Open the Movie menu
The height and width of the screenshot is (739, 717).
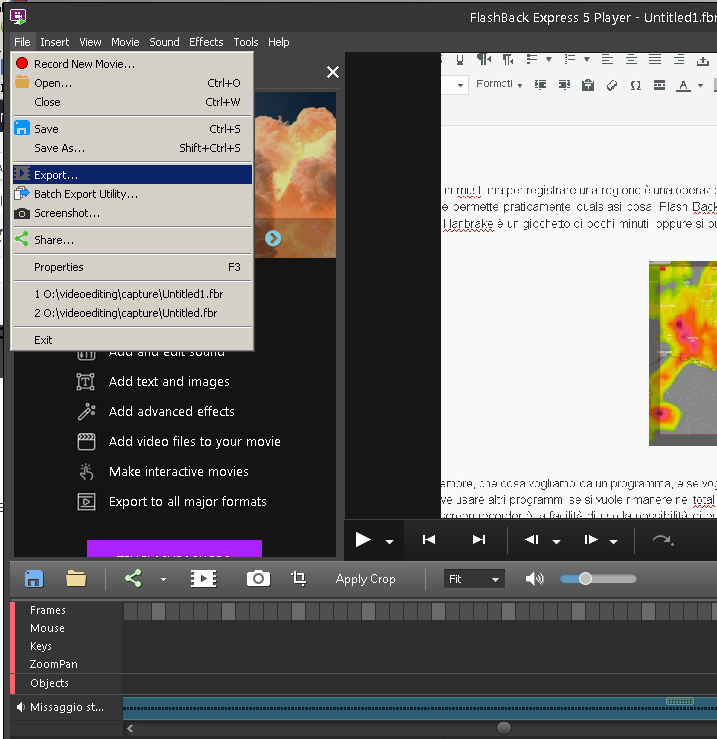tap(125, 42)
